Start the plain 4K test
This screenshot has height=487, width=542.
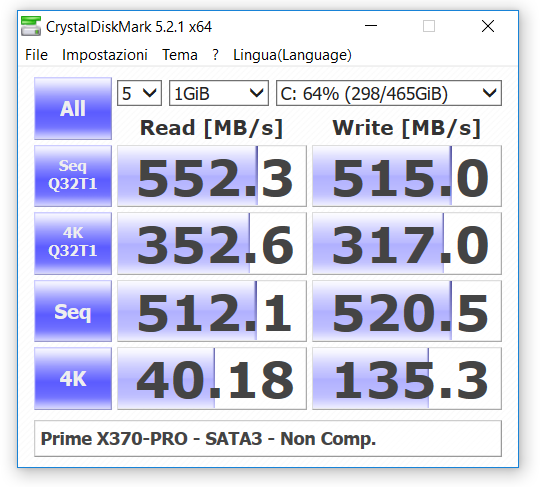coord(73,378)
